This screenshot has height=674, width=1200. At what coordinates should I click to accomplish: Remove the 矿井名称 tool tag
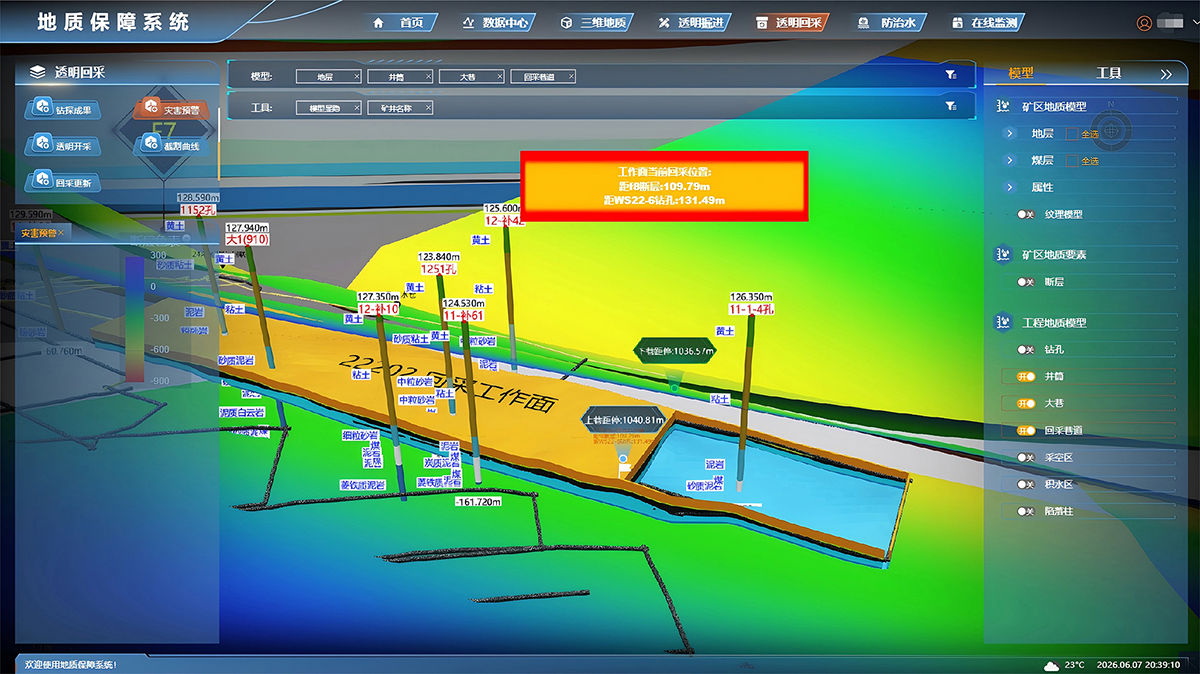(428, 107)
